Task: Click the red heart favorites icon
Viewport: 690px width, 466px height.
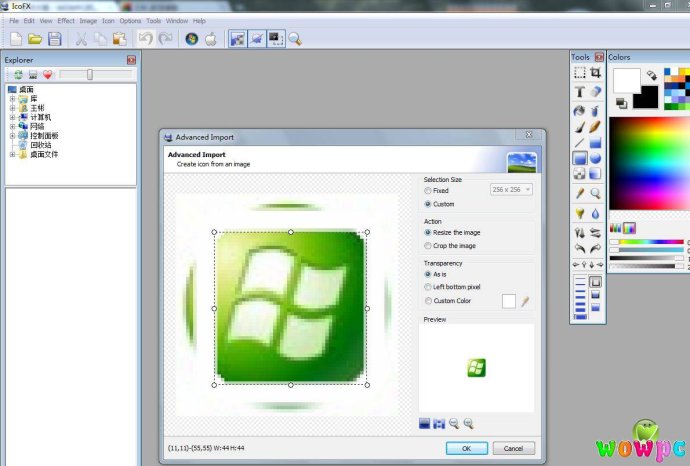Action: click(48, 74)
